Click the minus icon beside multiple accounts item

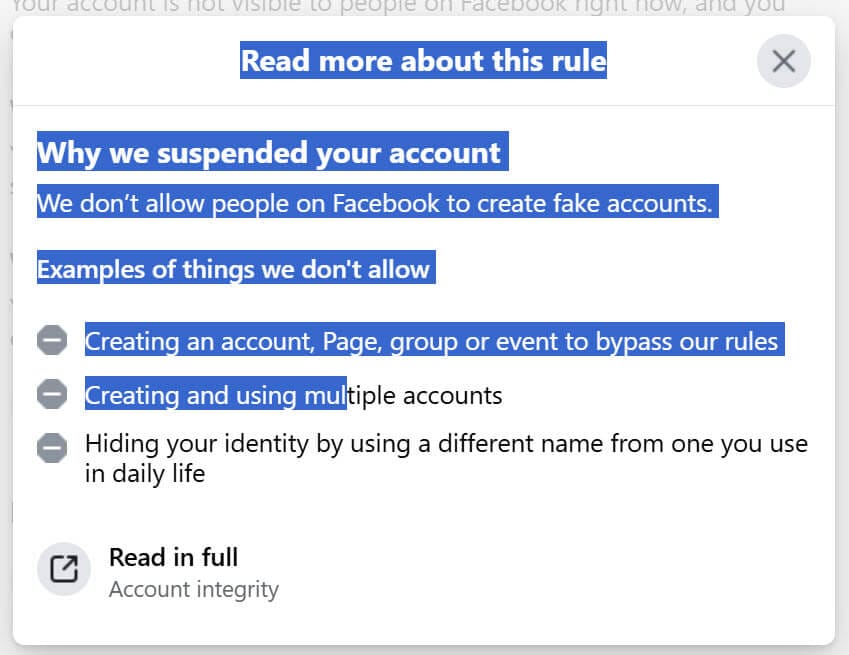[x=52, y=394]
